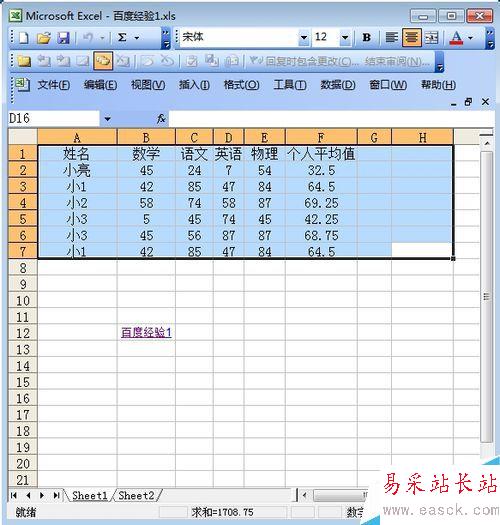Expand the font color palette arrow

(471, 38)
